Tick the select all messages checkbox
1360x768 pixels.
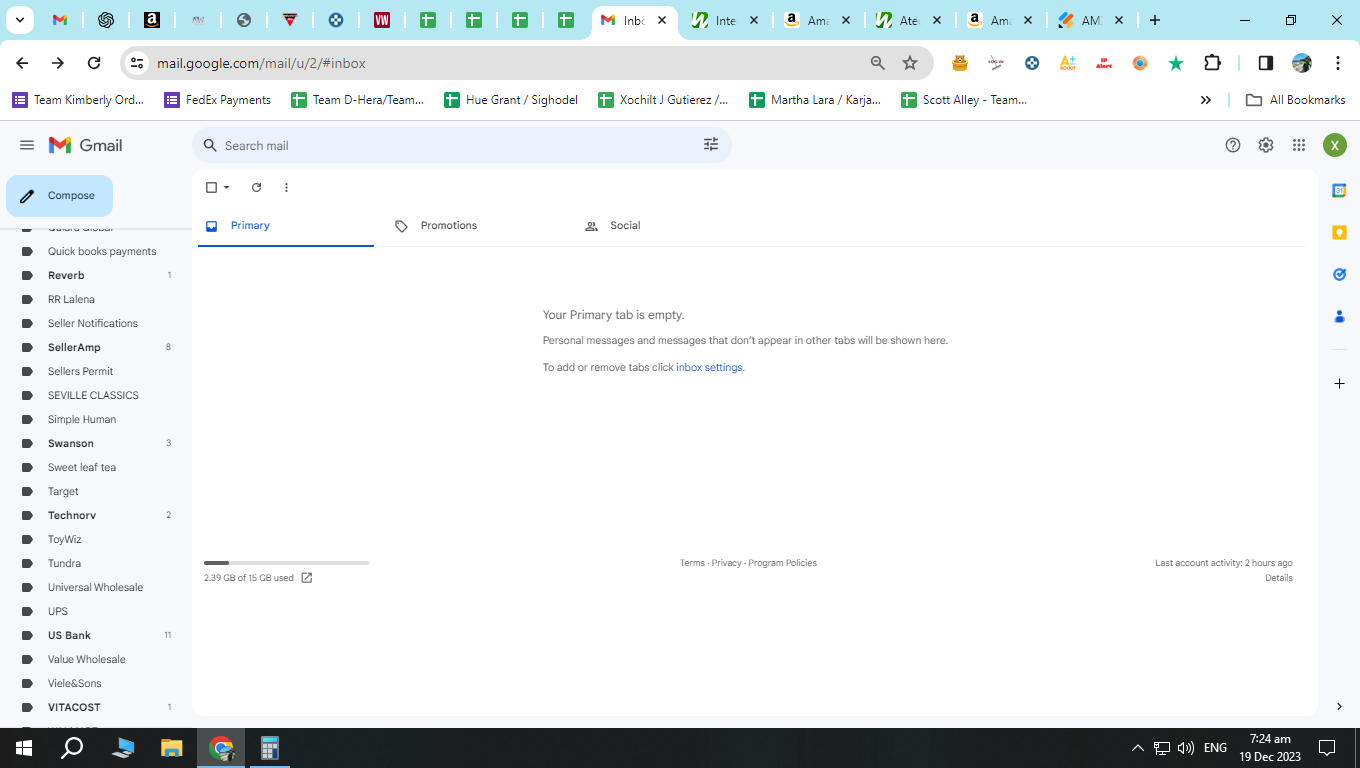pyautogui.click(x=211, y=187)
